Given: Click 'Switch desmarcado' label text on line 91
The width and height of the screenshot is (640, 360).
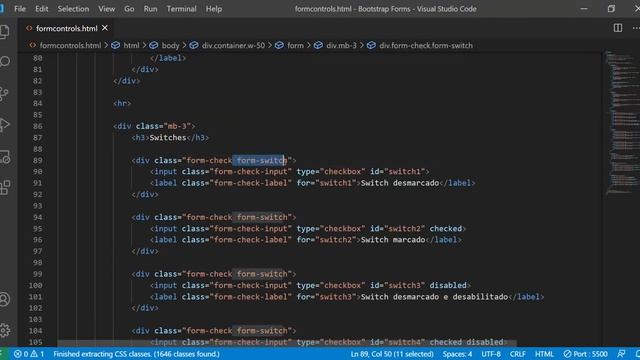Looking at the screenshot, I should pyautogui.click(x=400, y=183).
